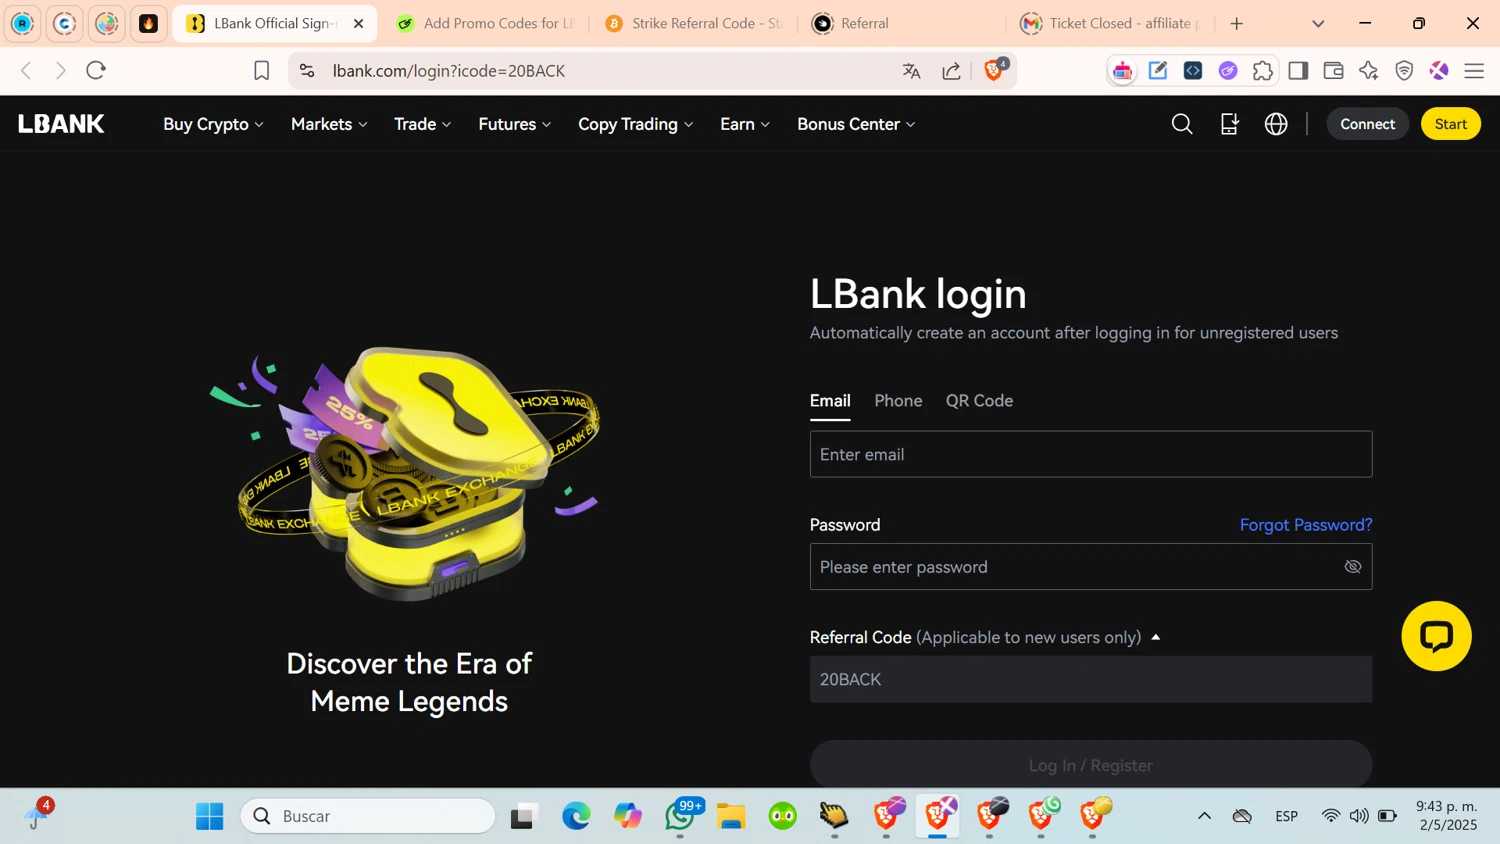Open Leo AI sparkle icon
Image resolution: width=1500 pixels, height=844 pixels.
click(x=1368, y=71)
